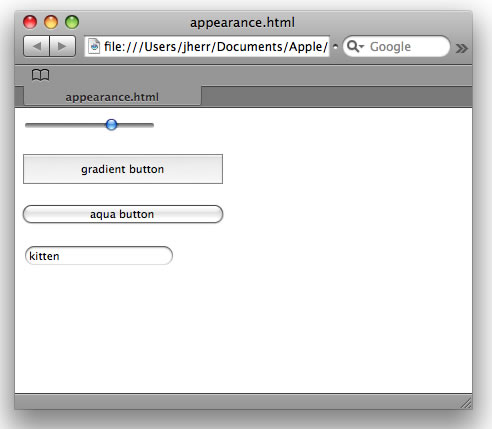Click the small button right of the address field

tap(335, 47)
